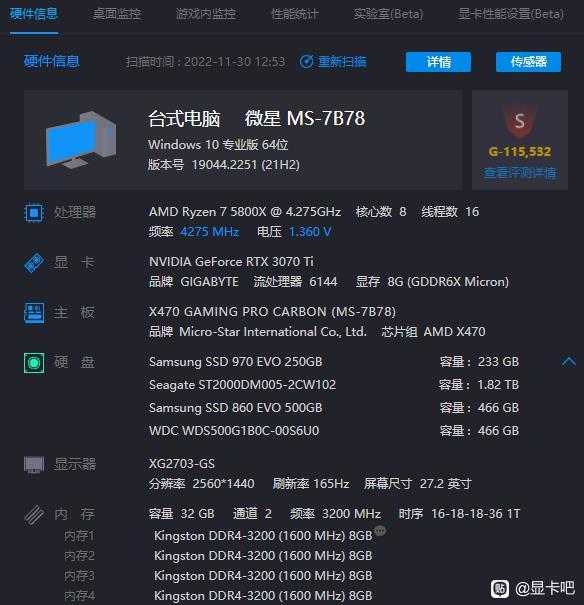Click Micro-Star International Co., Ltd. brand text
Screen dimensions: 584x605
coord(273,332)
